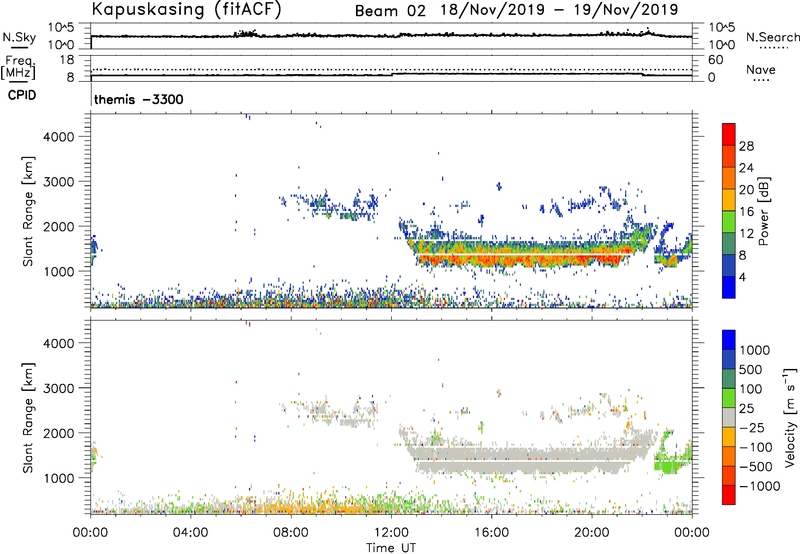This screenshot has height=554, width=800.
Task: Click the blue top segment of velocity colorbar
Action: click(729, 340)
